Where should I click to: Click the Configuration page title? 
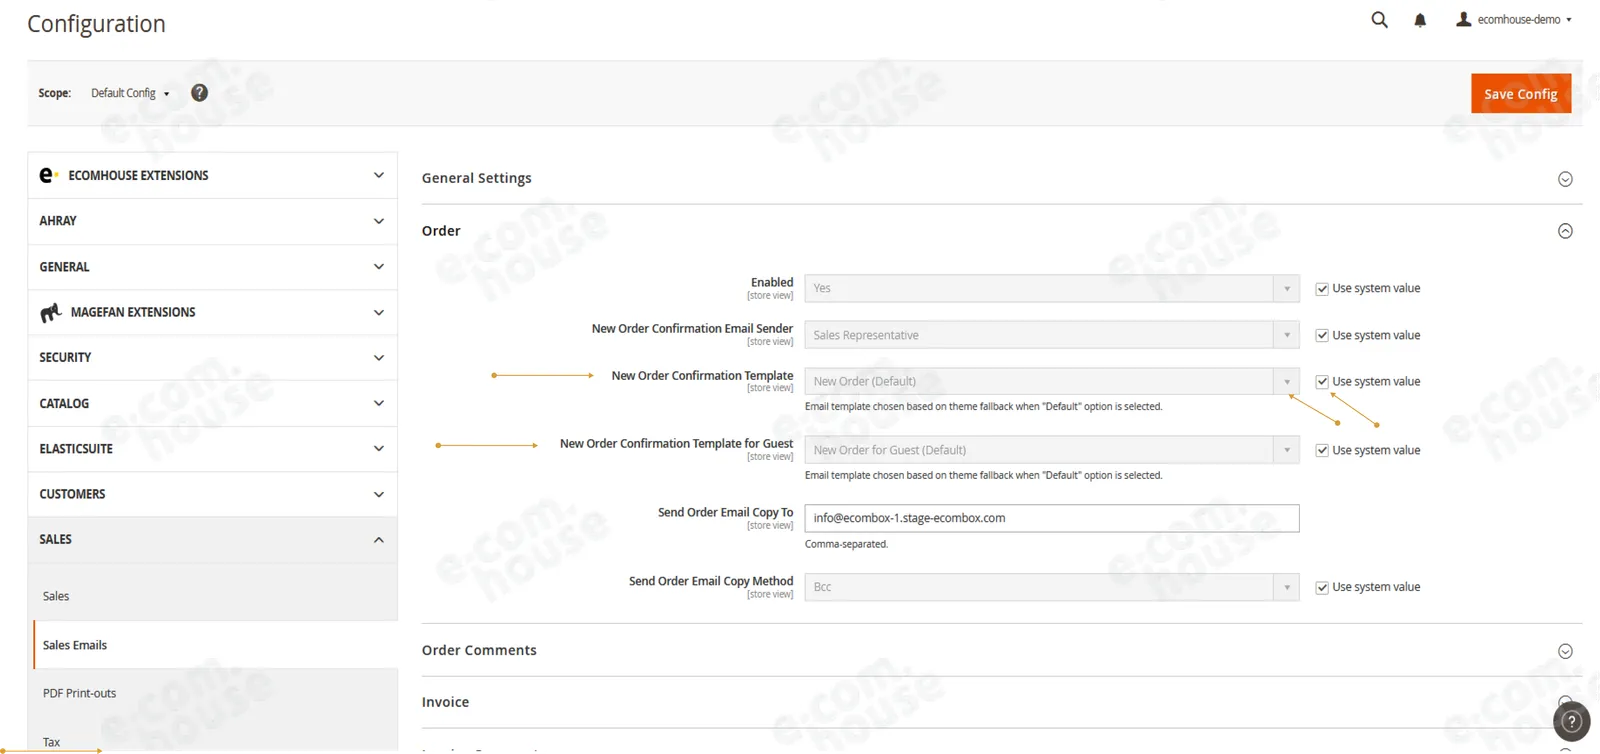pyautogui.click(x=96, y=24)
